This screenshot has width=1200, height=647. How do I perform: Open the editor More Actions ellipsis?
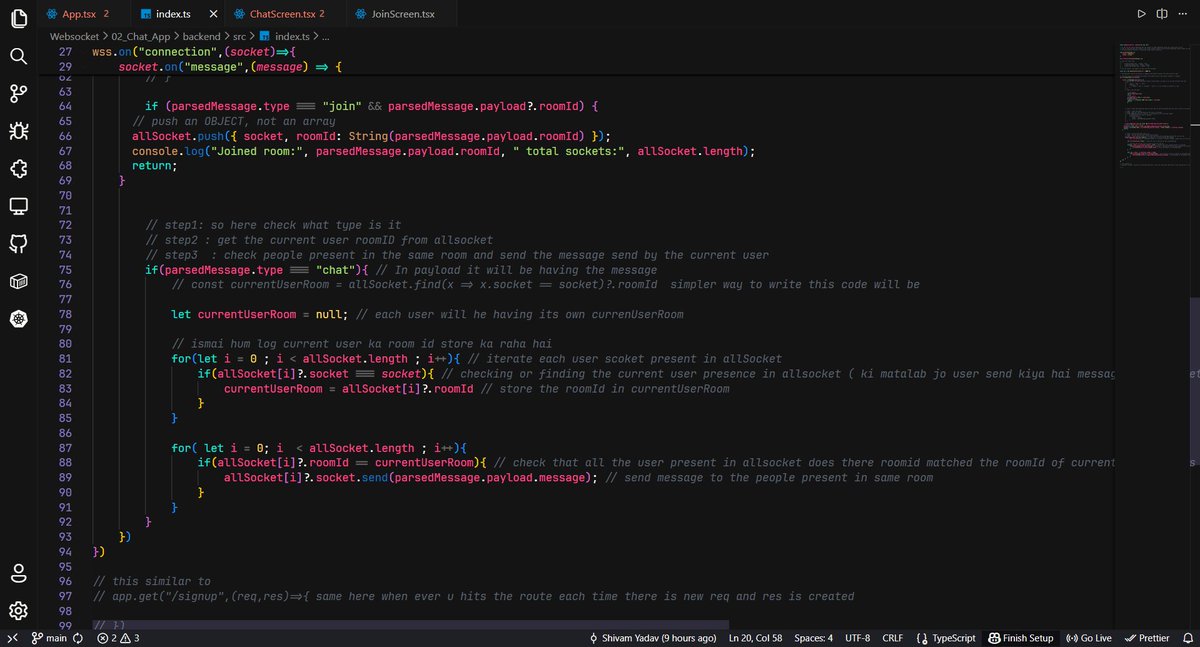[1183, 14]
